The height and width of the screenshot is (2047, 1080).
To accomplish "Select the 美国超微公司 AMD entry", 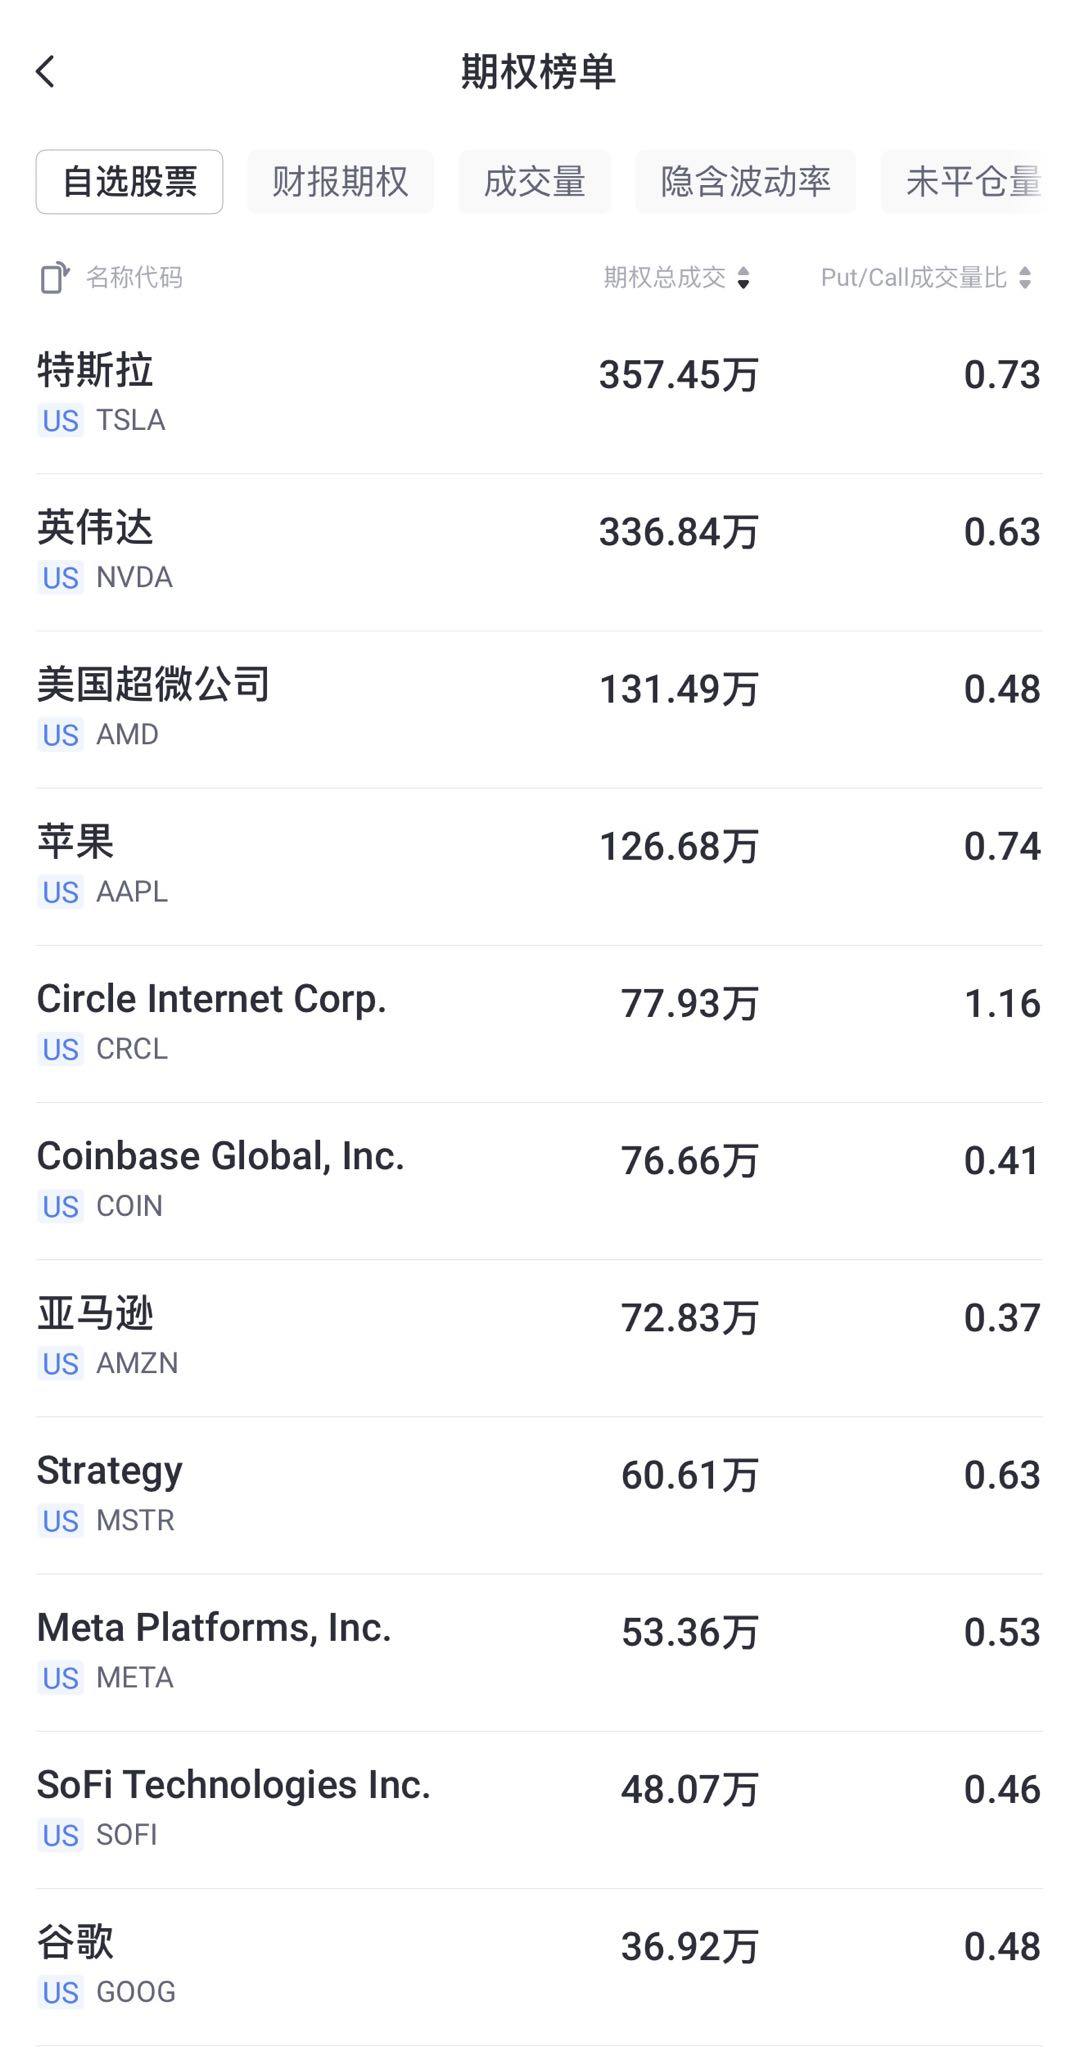I will pyautogui.click(x=539, y=708).
